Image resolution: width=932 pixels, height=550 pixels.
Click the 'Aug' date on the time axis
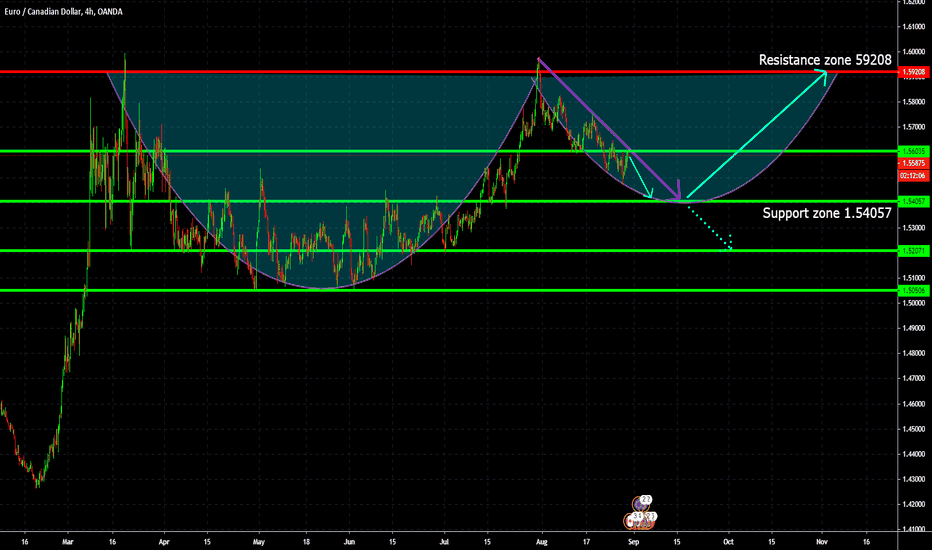click(x=541, y=542)
